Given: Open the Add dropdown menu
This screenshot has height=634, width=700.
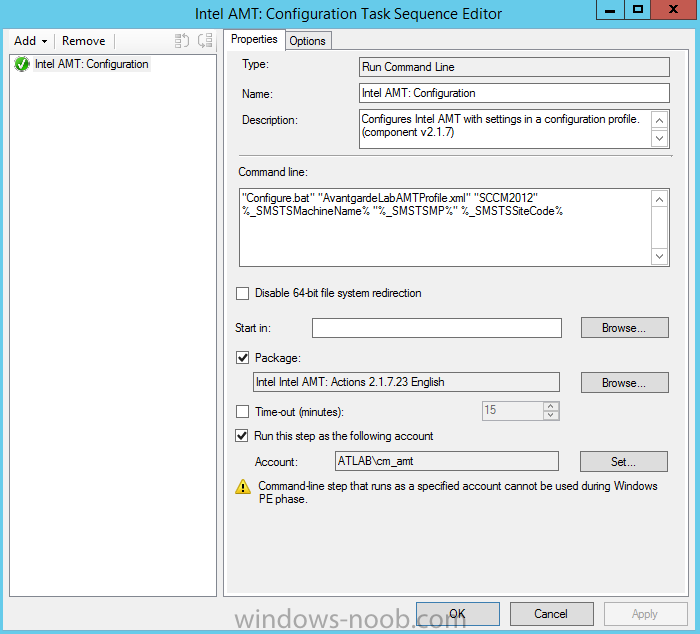Looking at the screenshot, I should [x=30, y=41].
